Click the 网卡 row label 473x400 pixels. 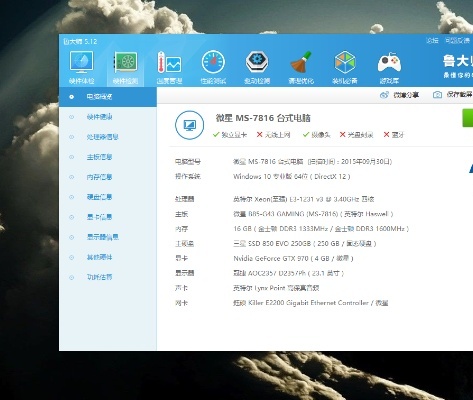182,303
